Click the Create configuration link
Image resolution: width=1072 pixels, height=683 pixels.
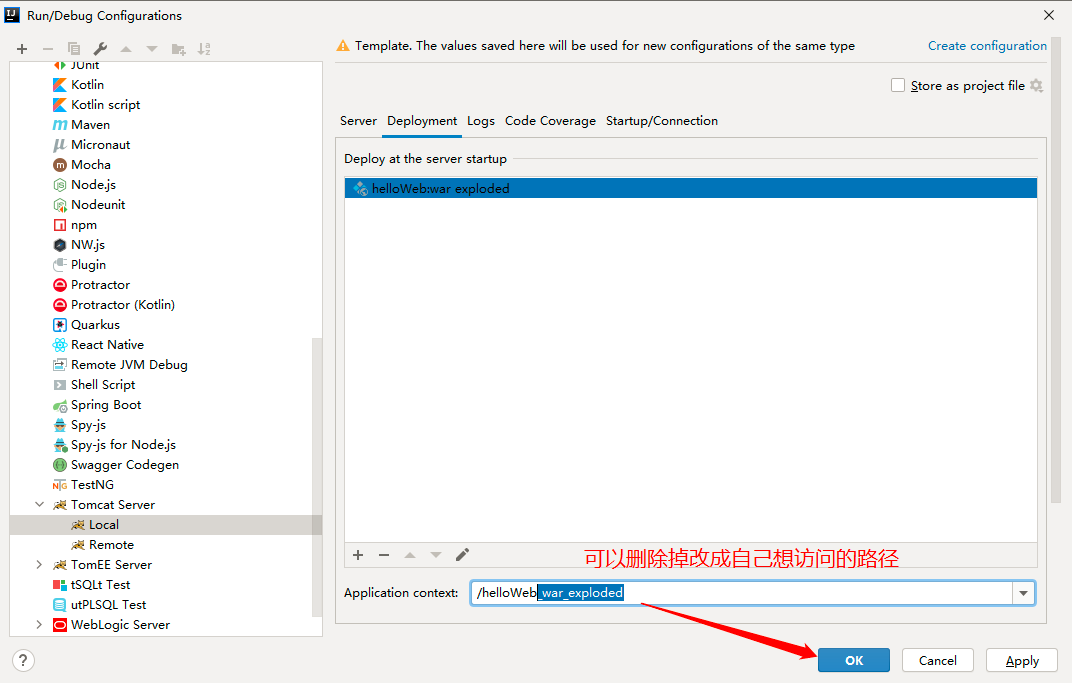click(987, 46)
